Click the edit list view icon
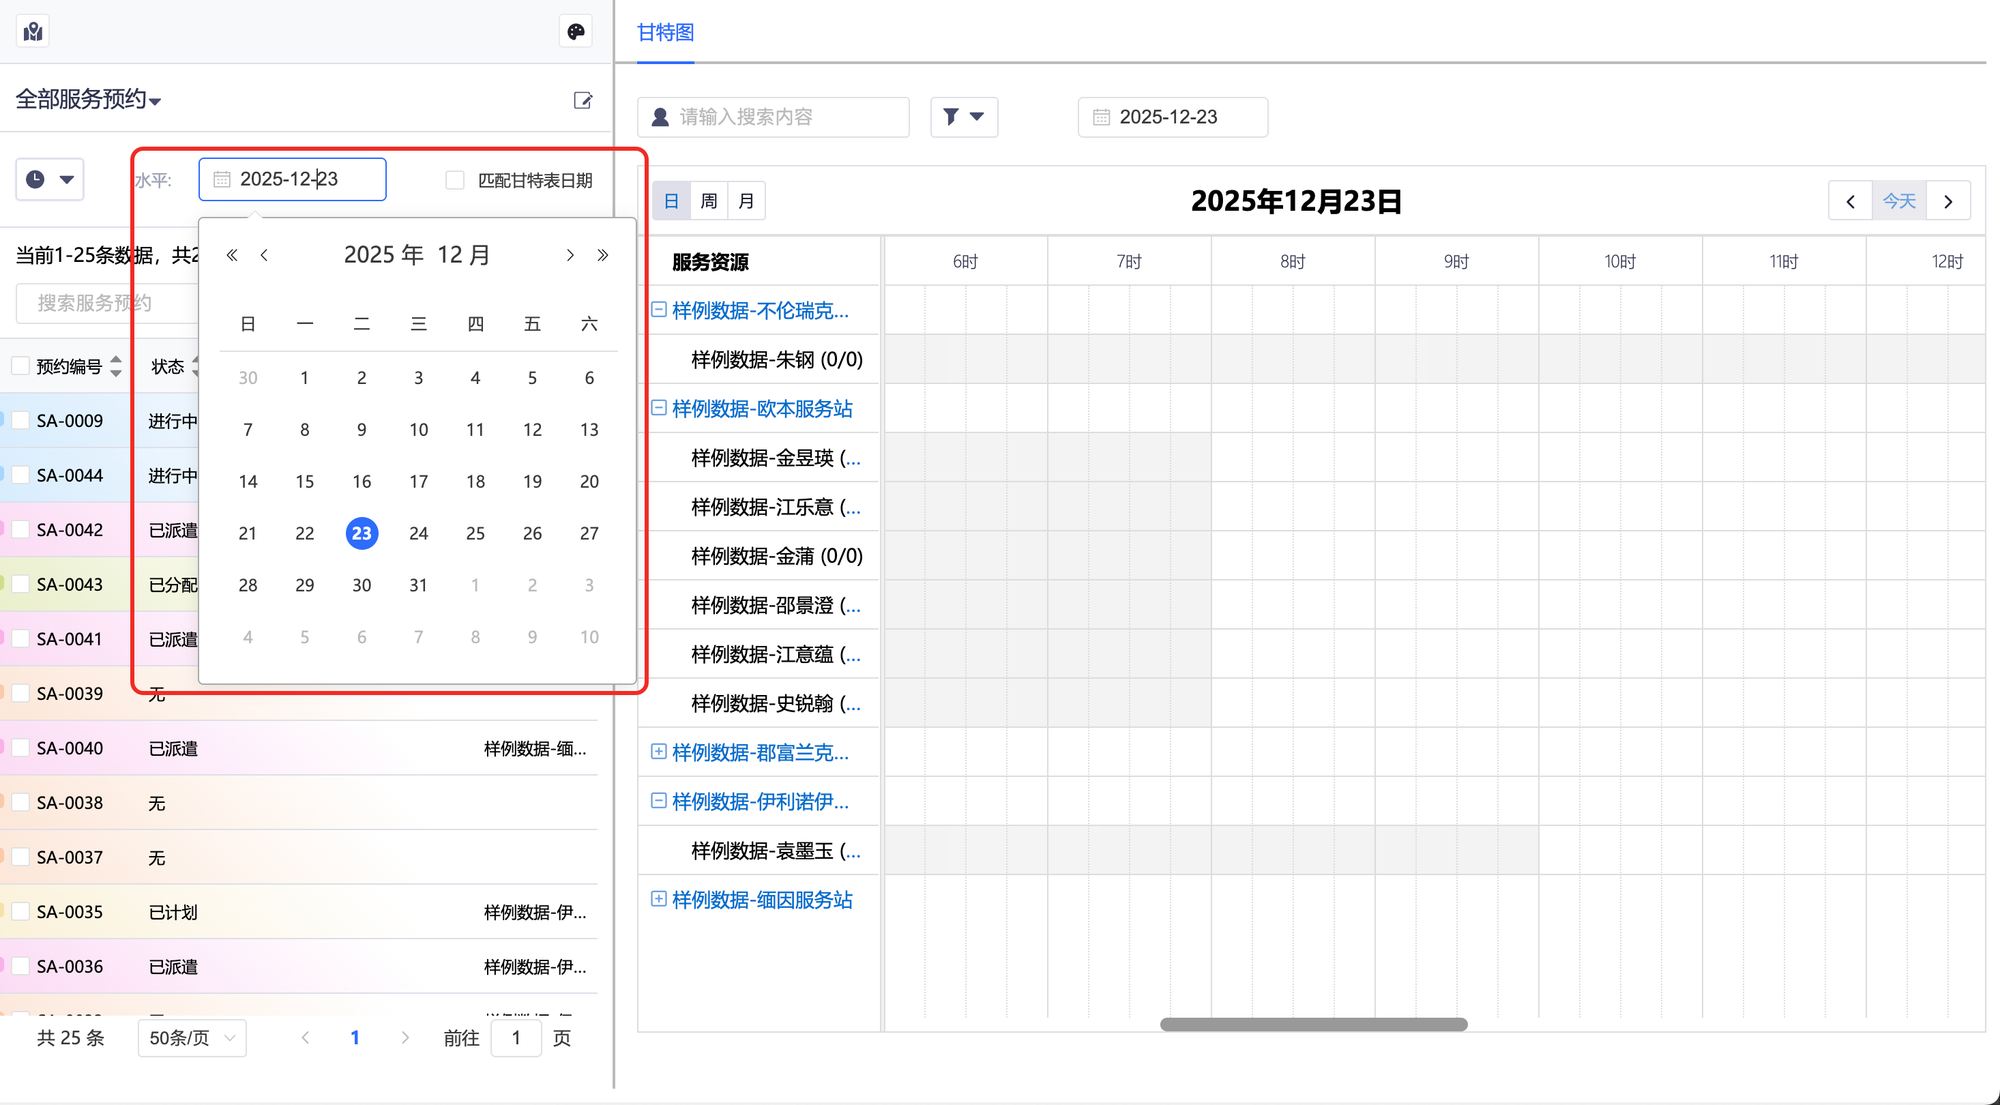 point(583,100)
